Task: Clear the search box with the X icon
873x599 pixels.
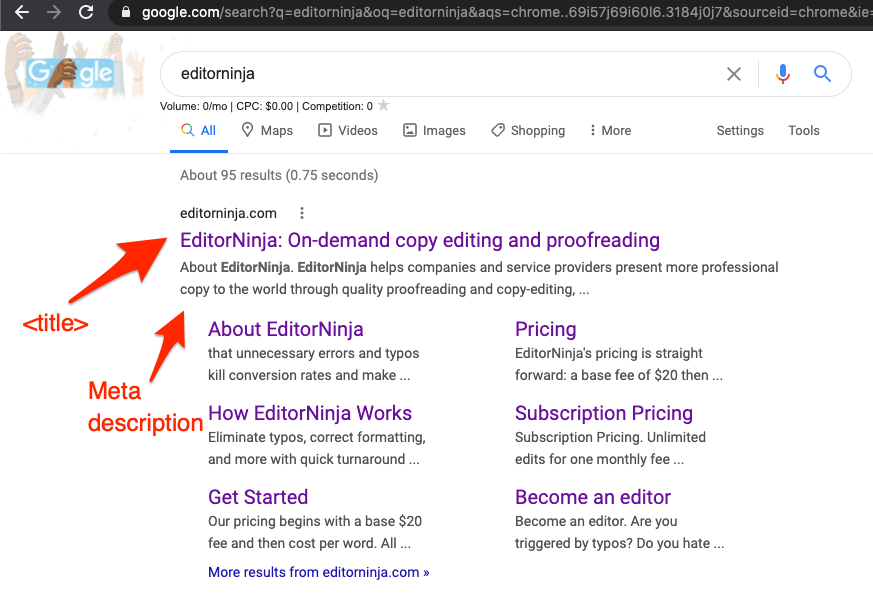Action: point(734,73)
